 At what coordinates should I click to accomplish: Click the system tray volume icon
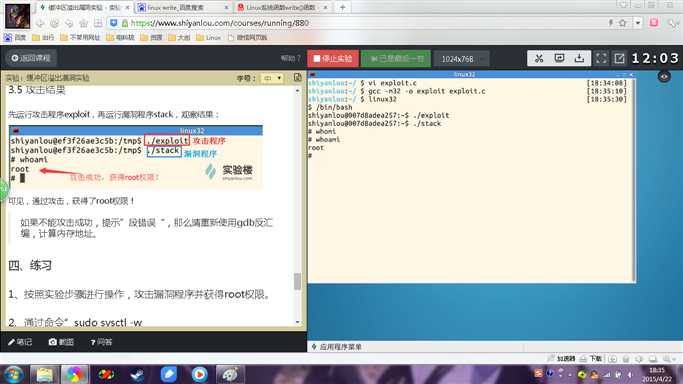click(630, 374)
